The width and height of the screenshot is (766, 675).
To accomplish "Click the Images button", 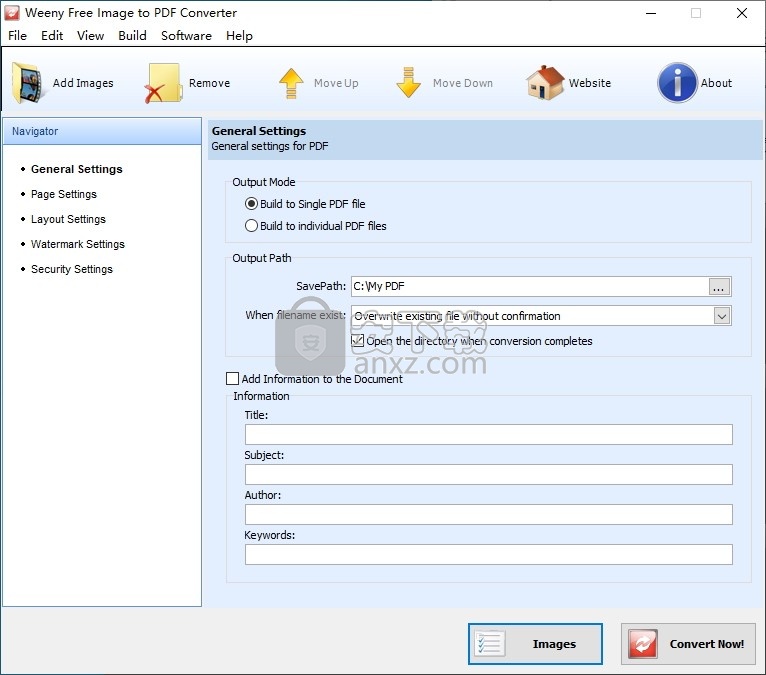I will 535,644.
